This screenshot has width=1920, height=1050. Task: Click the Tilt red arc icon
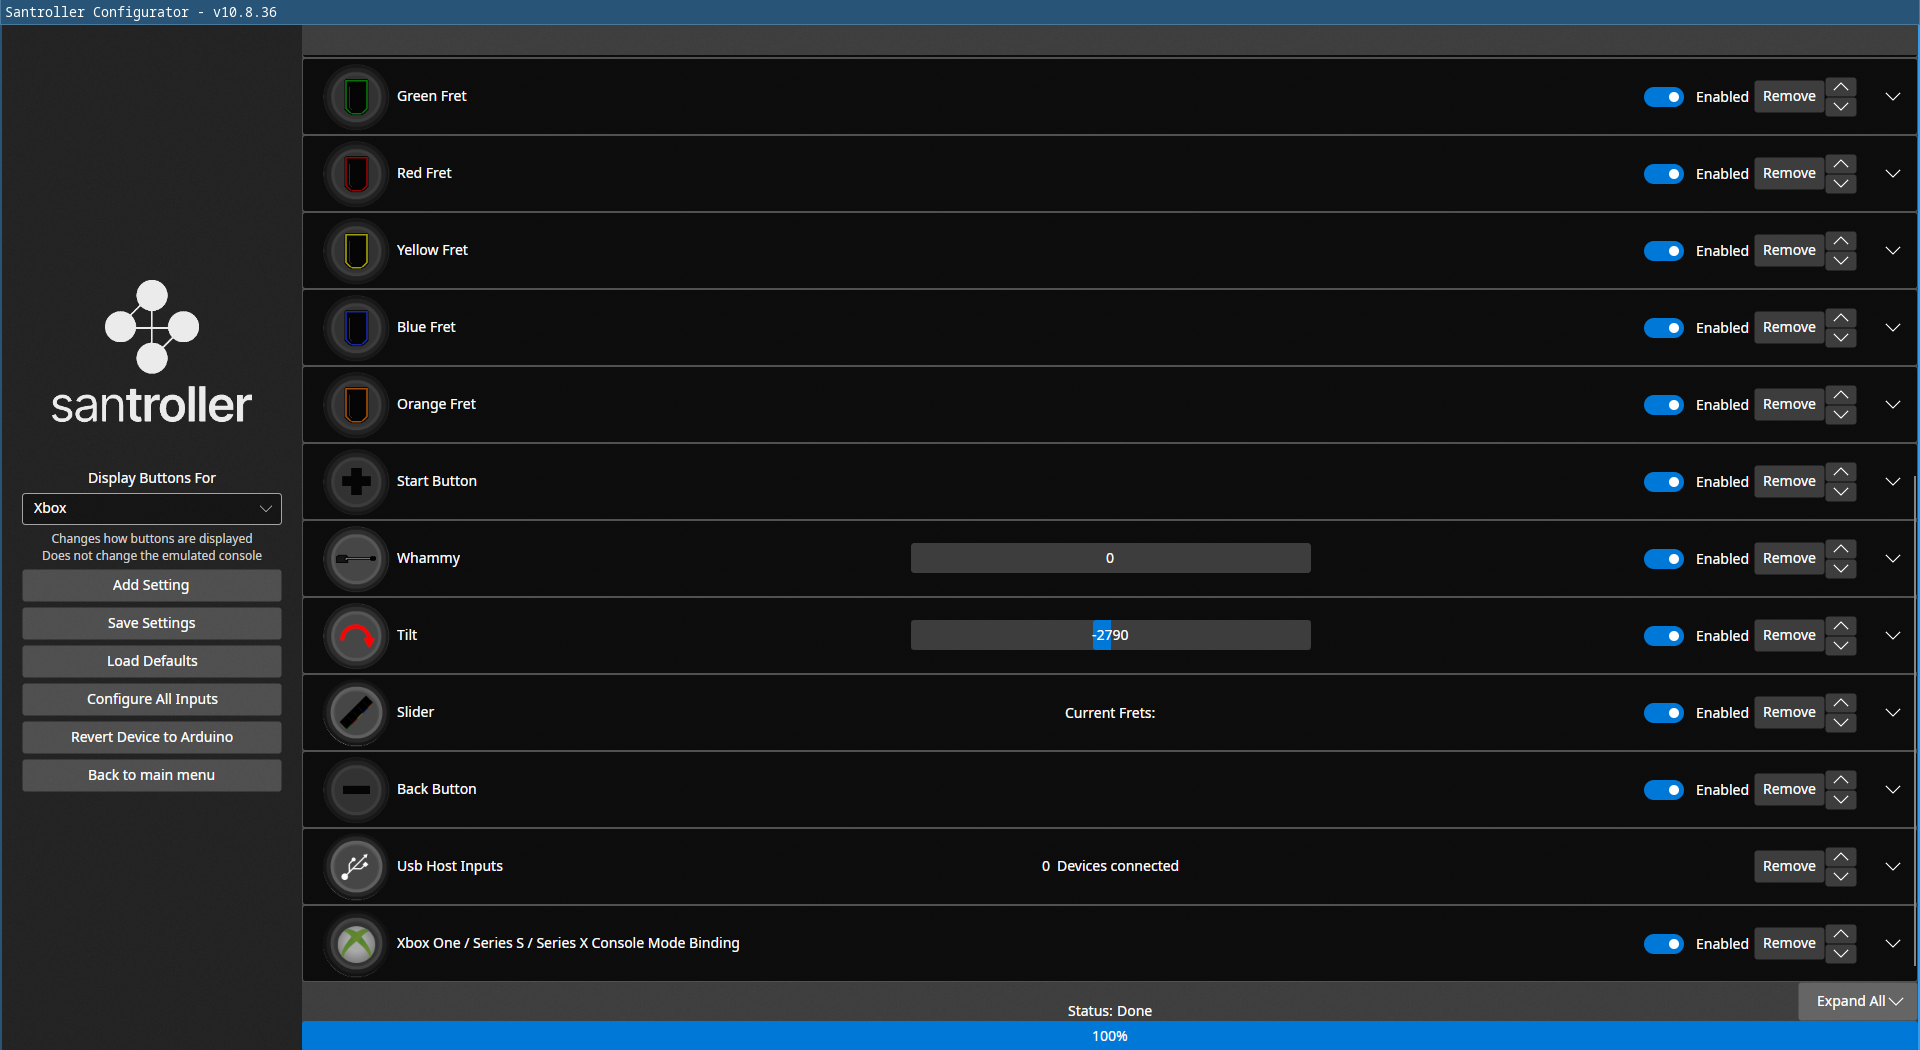(356, 636)
